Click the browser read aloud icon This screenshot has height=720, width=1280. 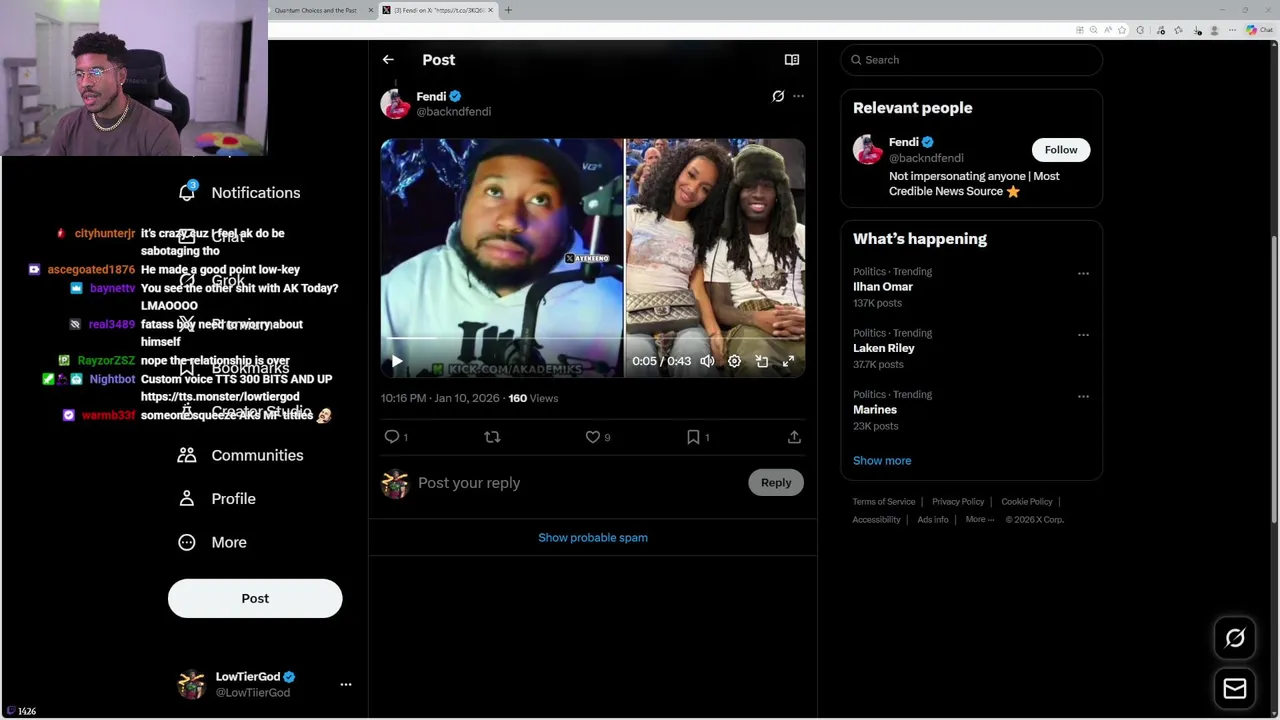[x=1107, y=30]
